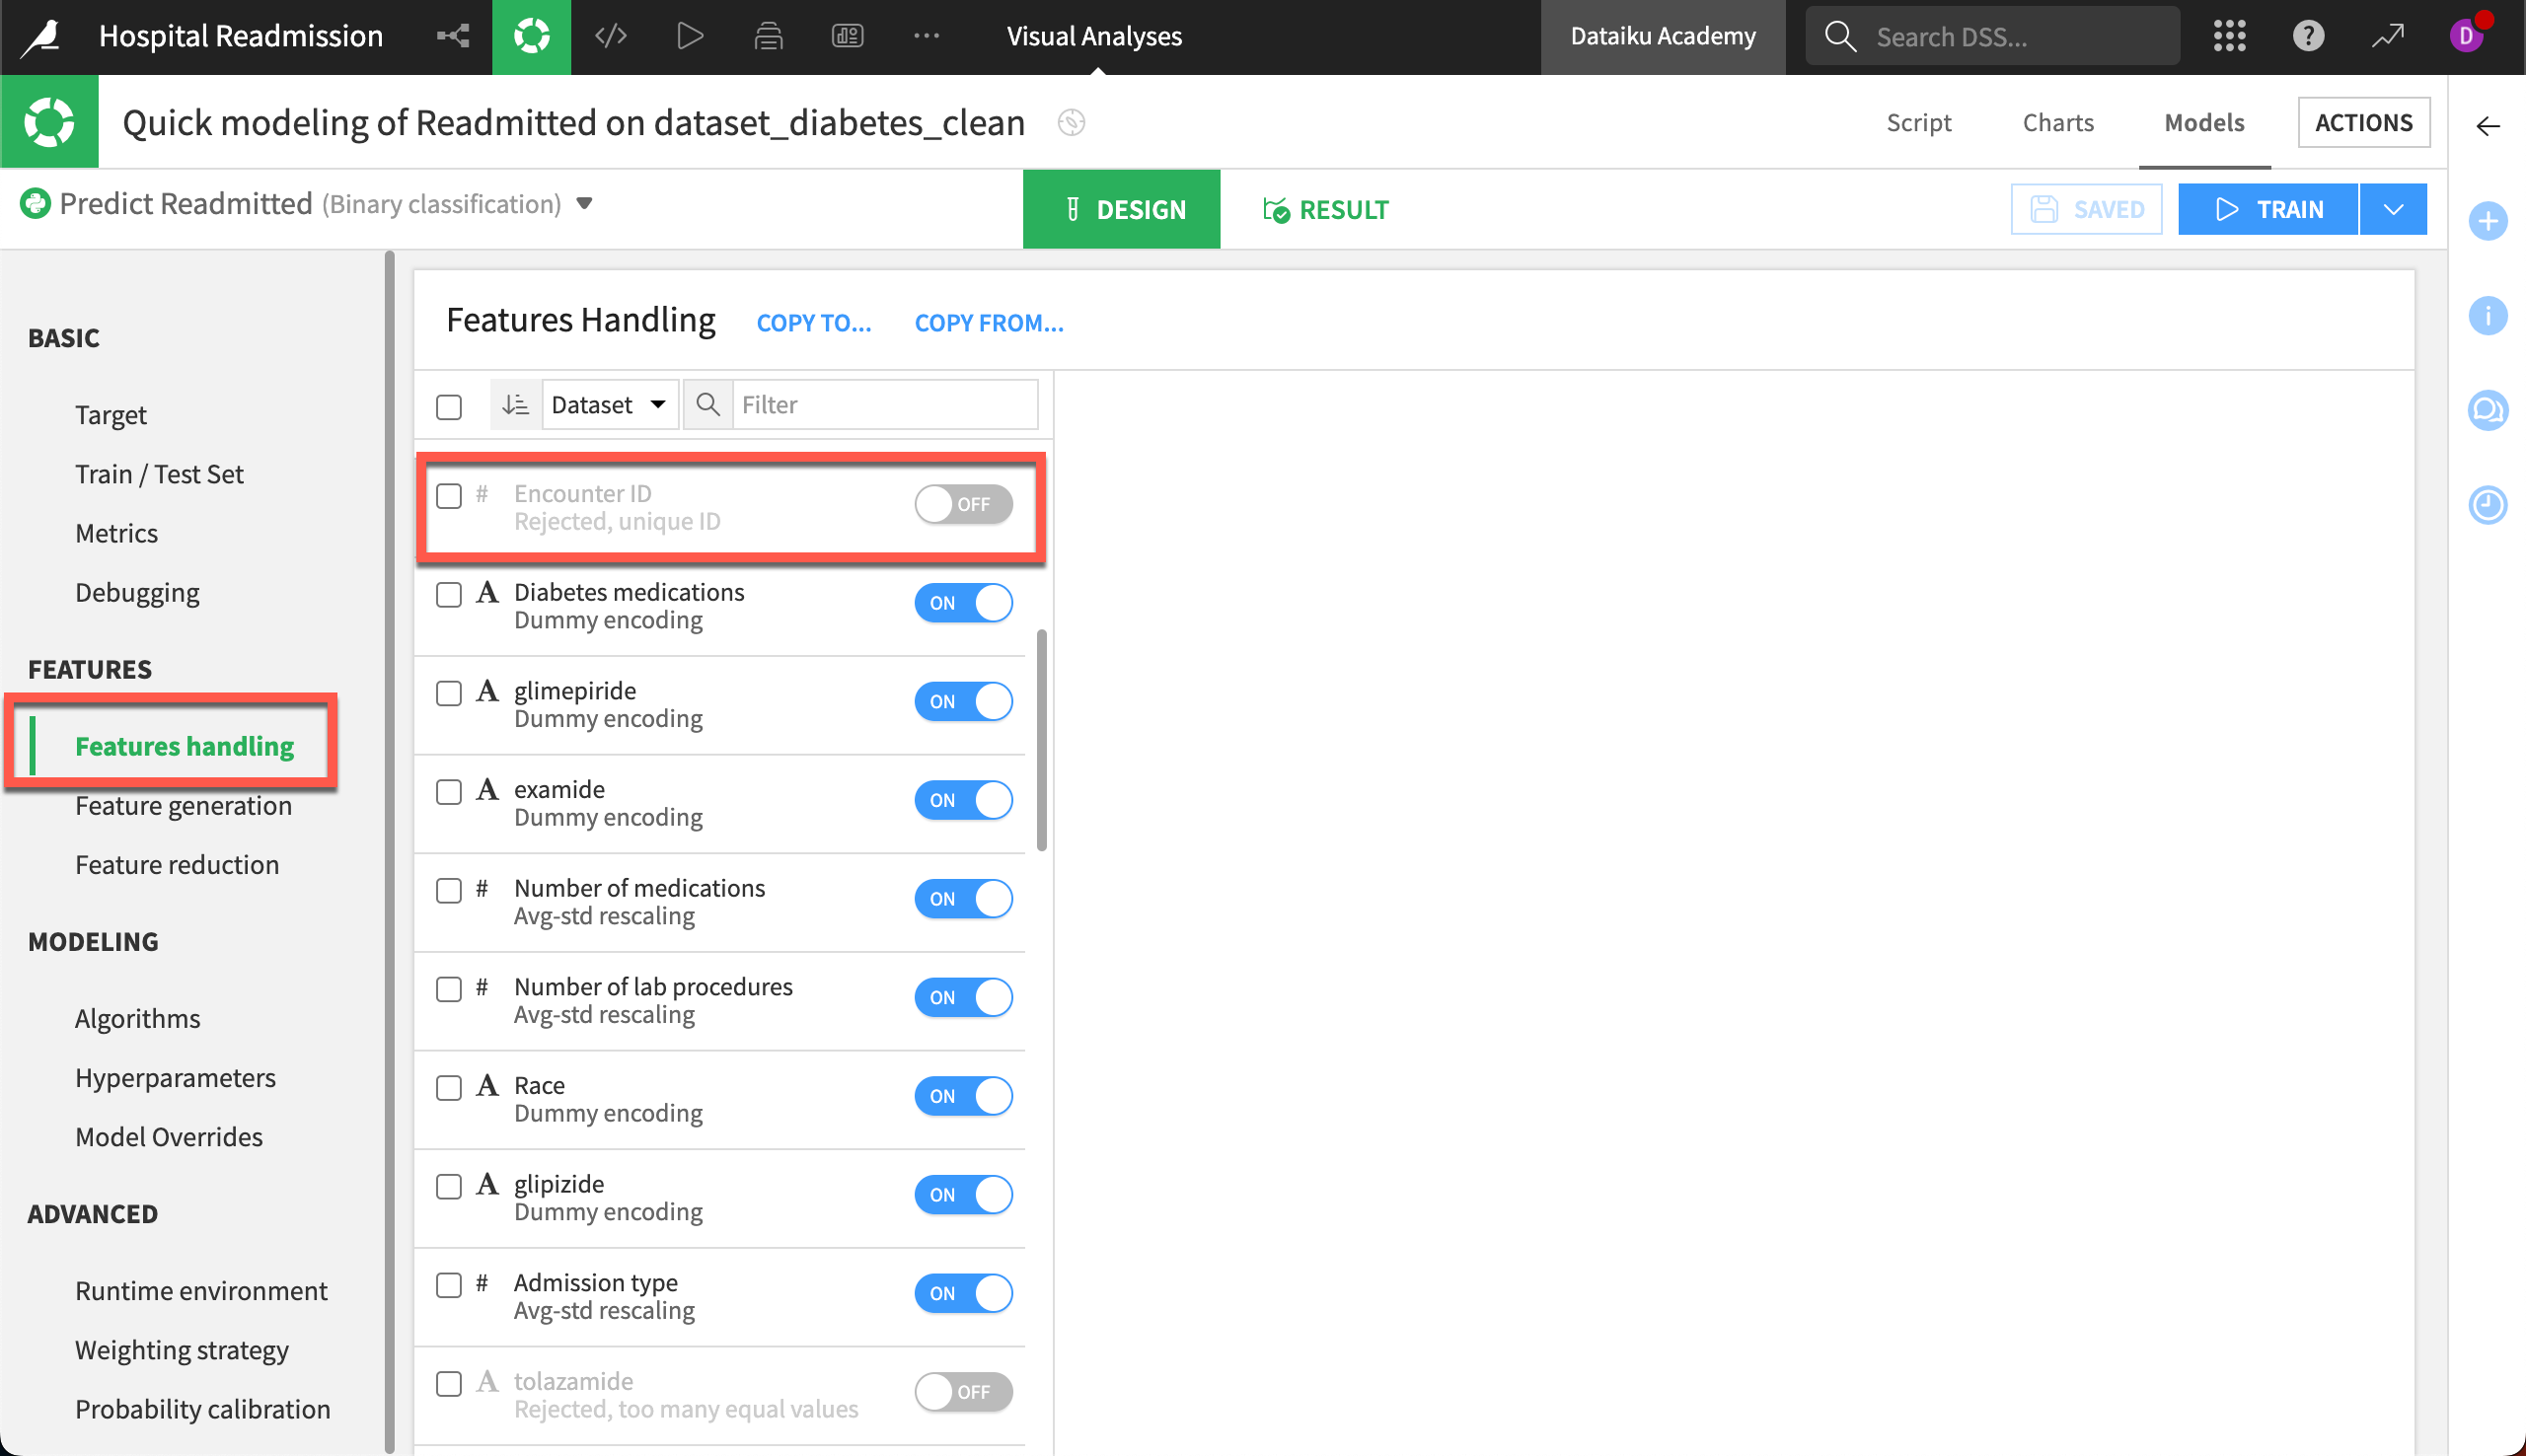The height and width of the screenshot is (1456, 2526).
Task: Toggle ON the Encounter ID feature
Action: click(x=961, y=503)
